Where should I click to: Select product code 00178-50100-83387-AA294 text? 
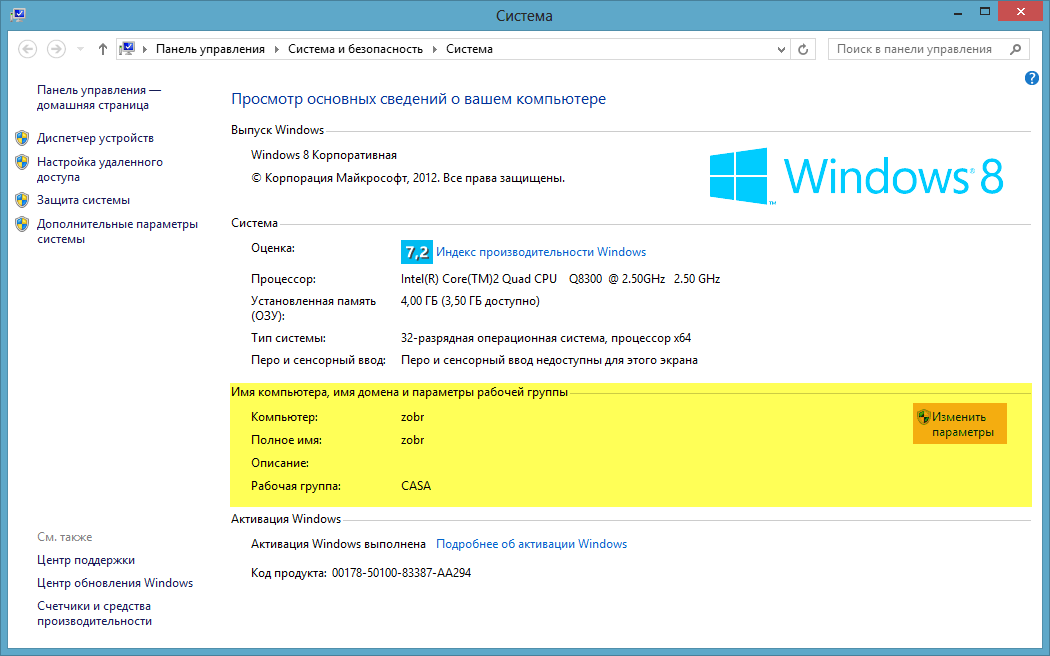click(402, 573)
